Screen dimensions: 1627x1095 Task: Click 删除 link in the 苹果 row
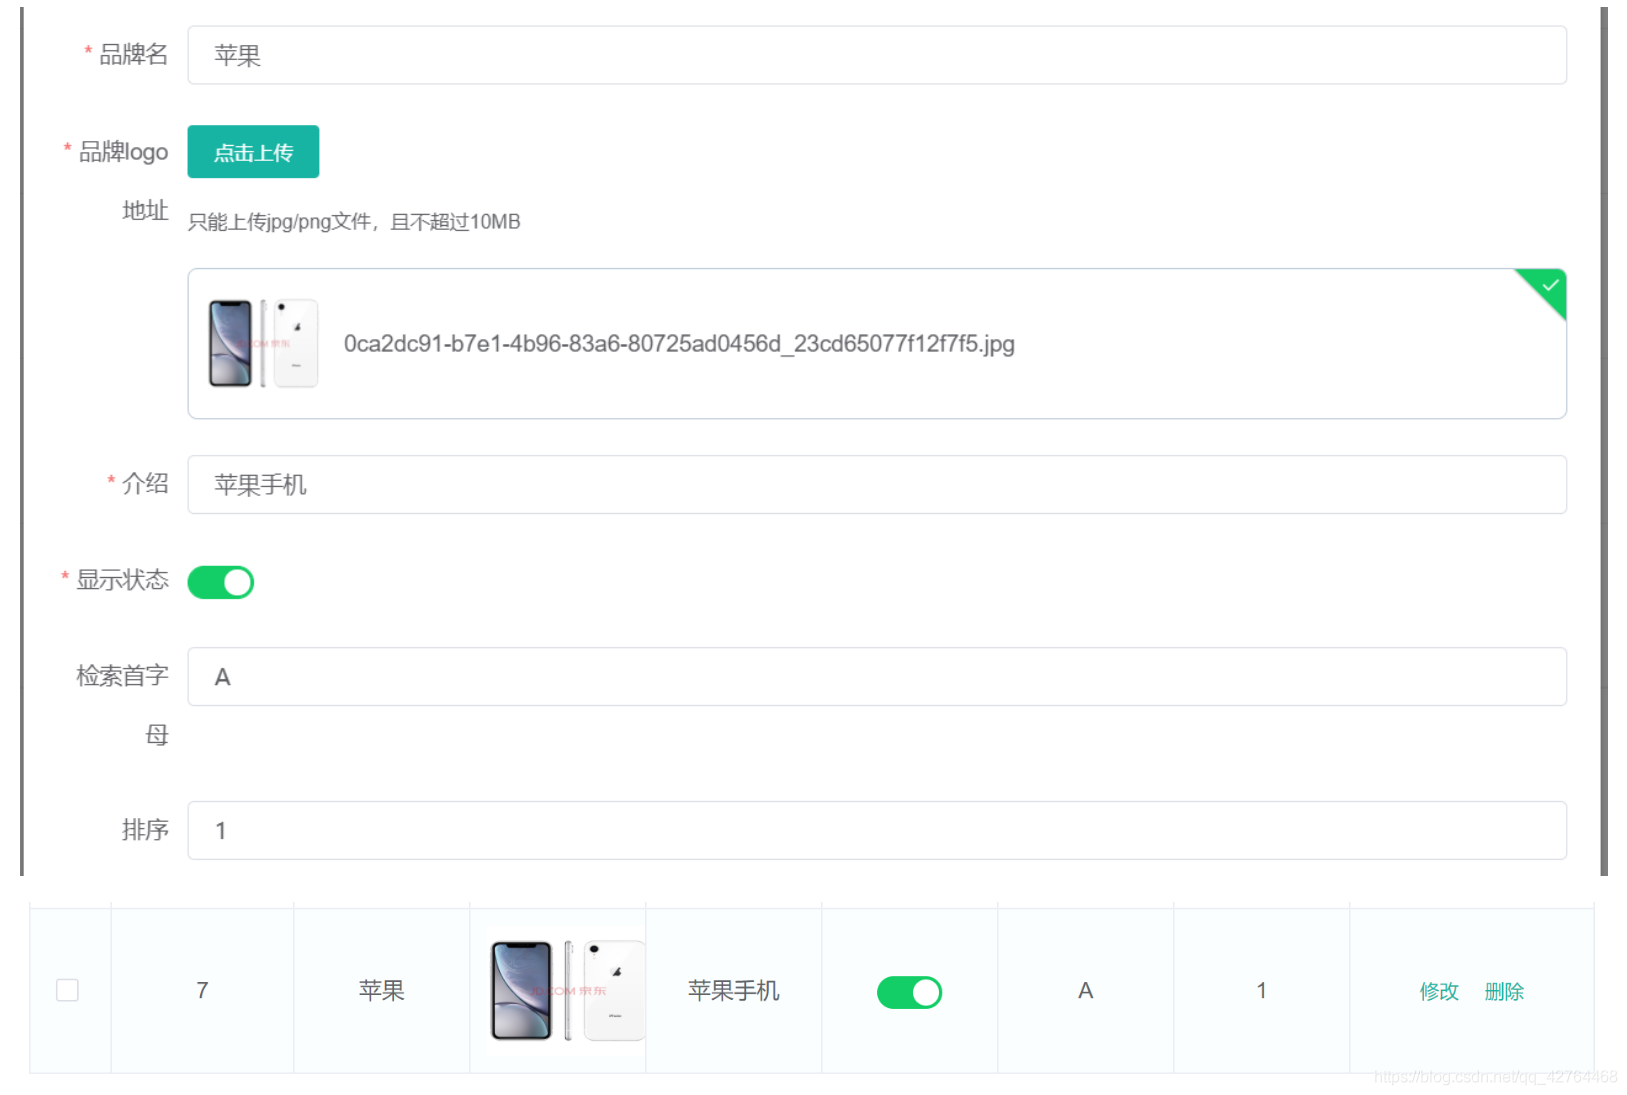[x=1504, y=991]
